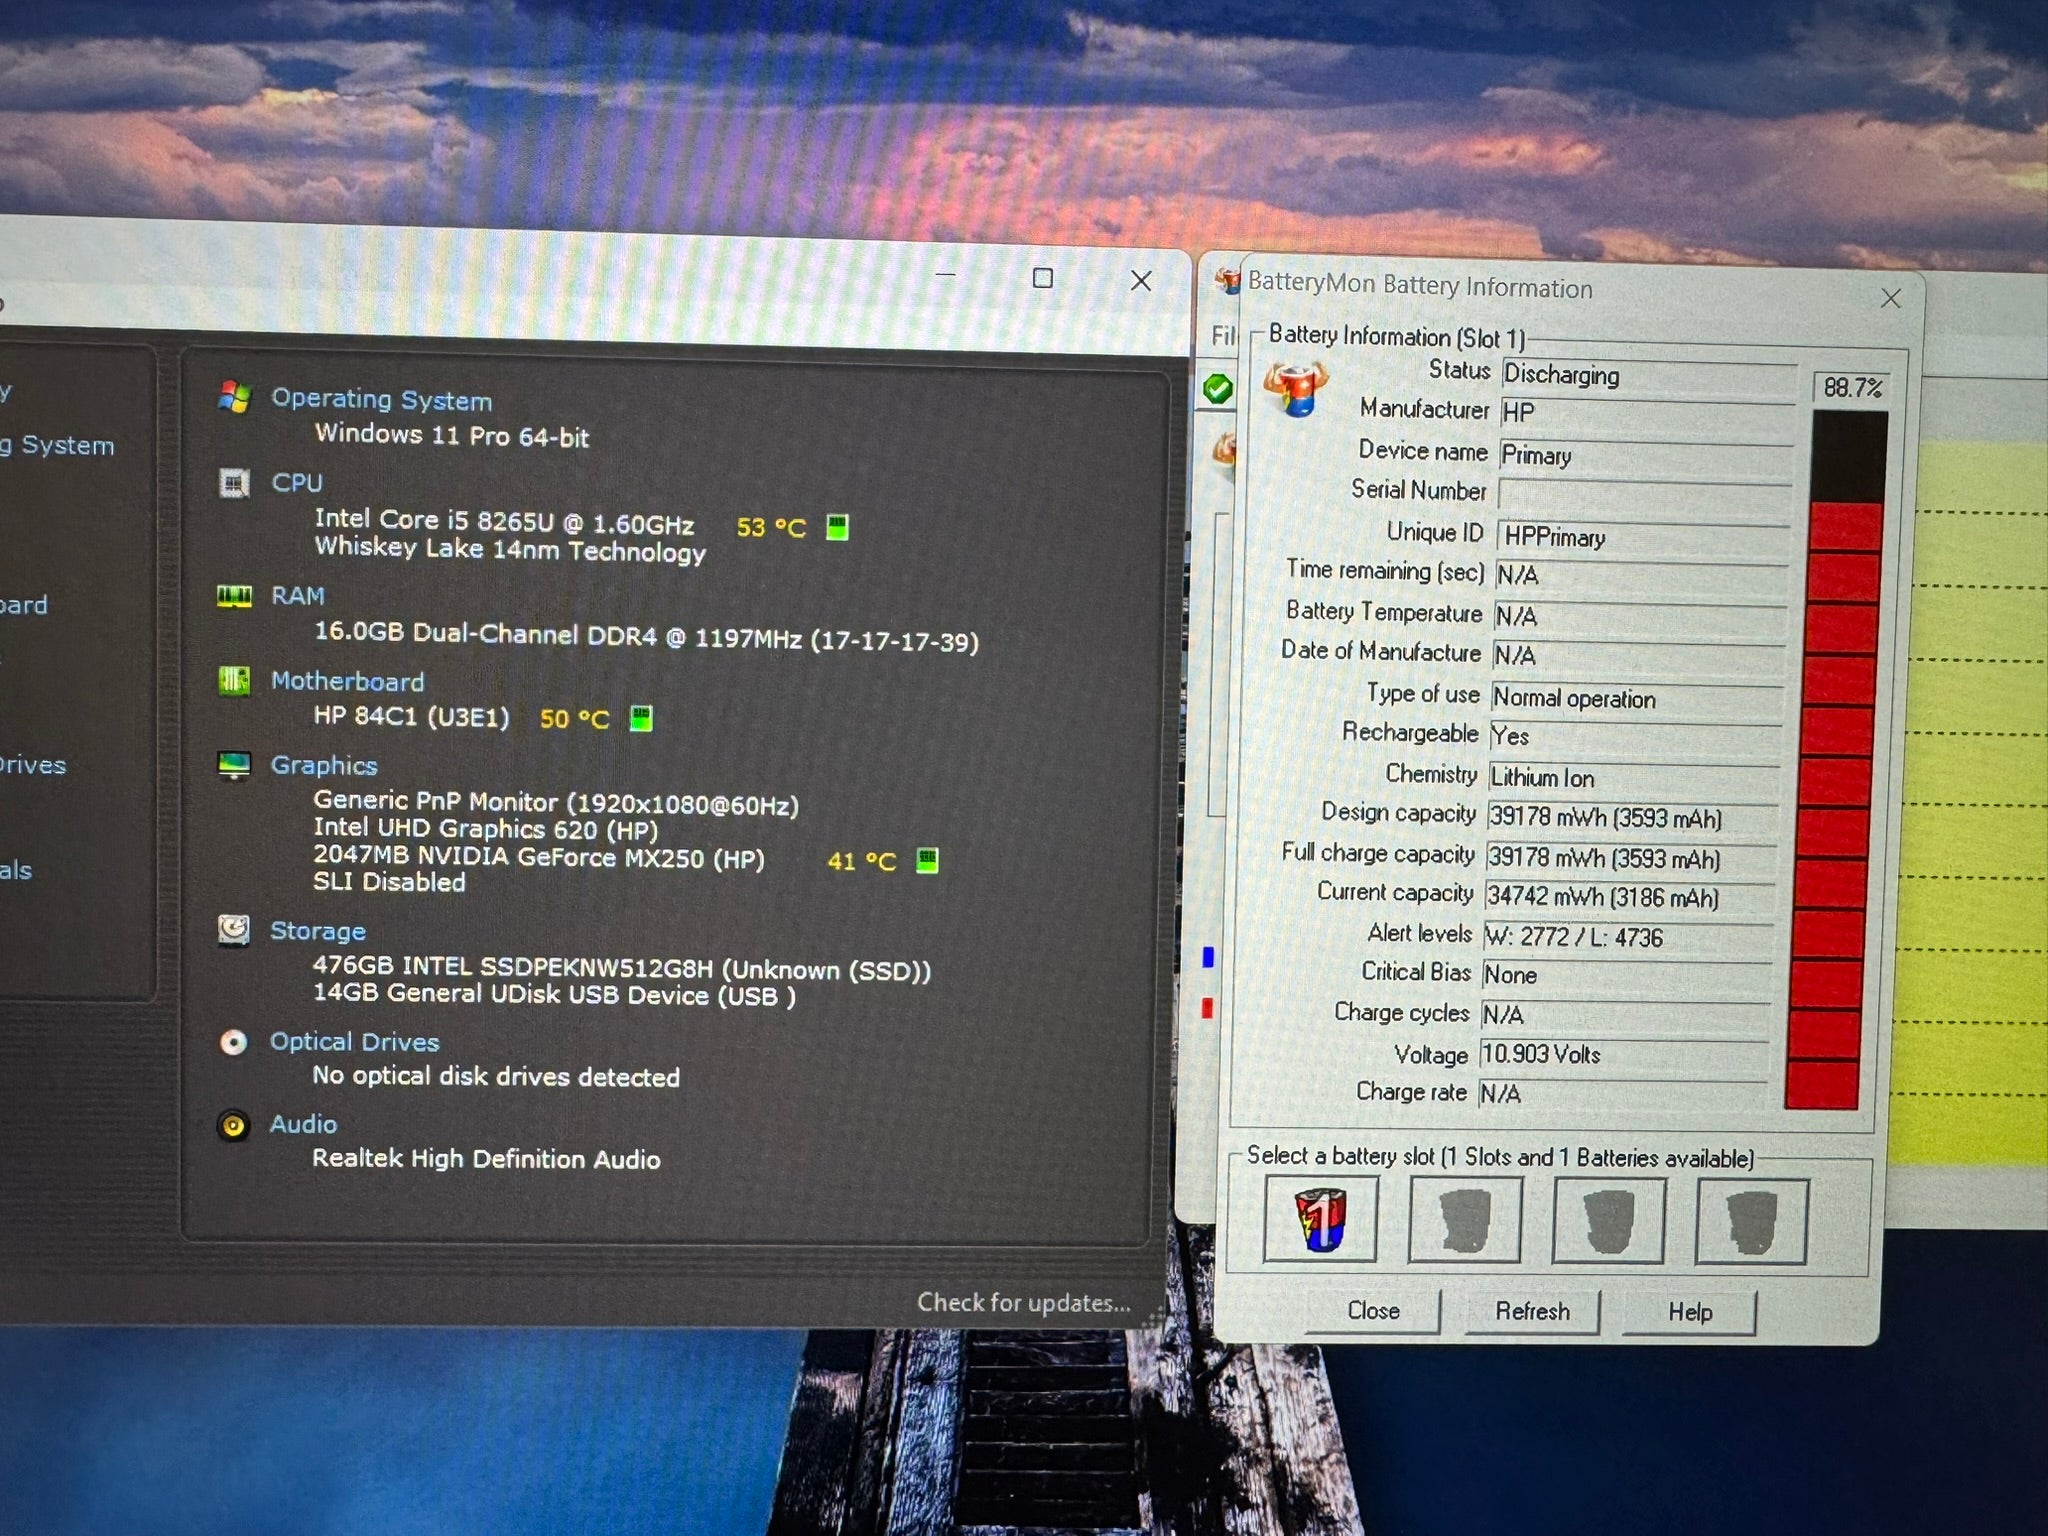The image size is (2048, 1536).
Task: Click the Type of use field Normal operation
Action: click(x=1637, y=698)
